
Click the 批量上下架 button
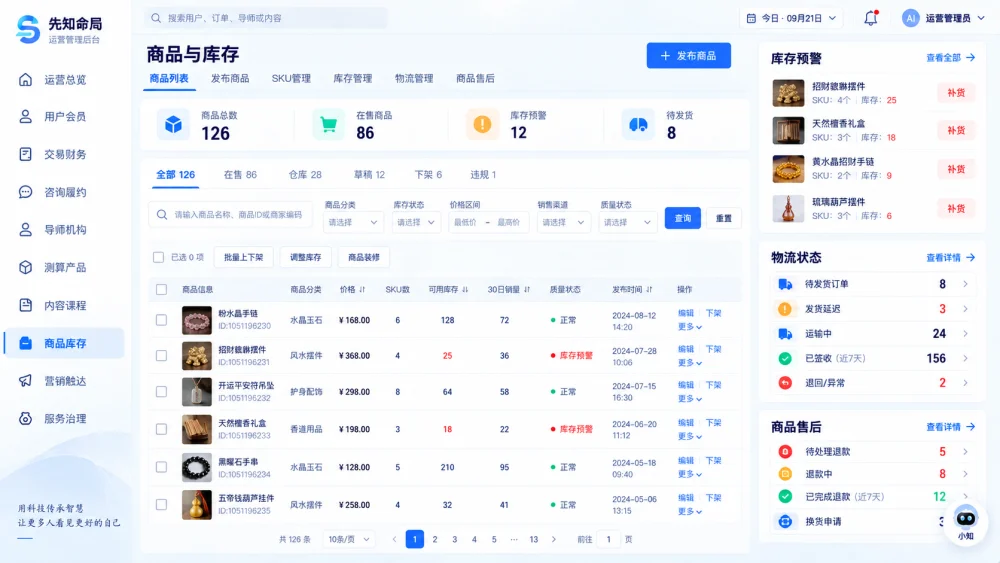point(244,258)
